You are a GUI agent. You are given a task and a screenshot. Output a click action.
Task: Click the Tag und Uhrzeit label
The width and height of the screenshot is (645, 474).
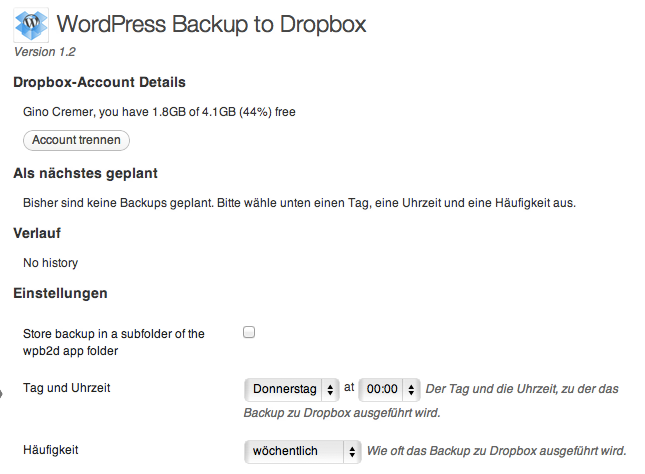[x=67, y=388]
